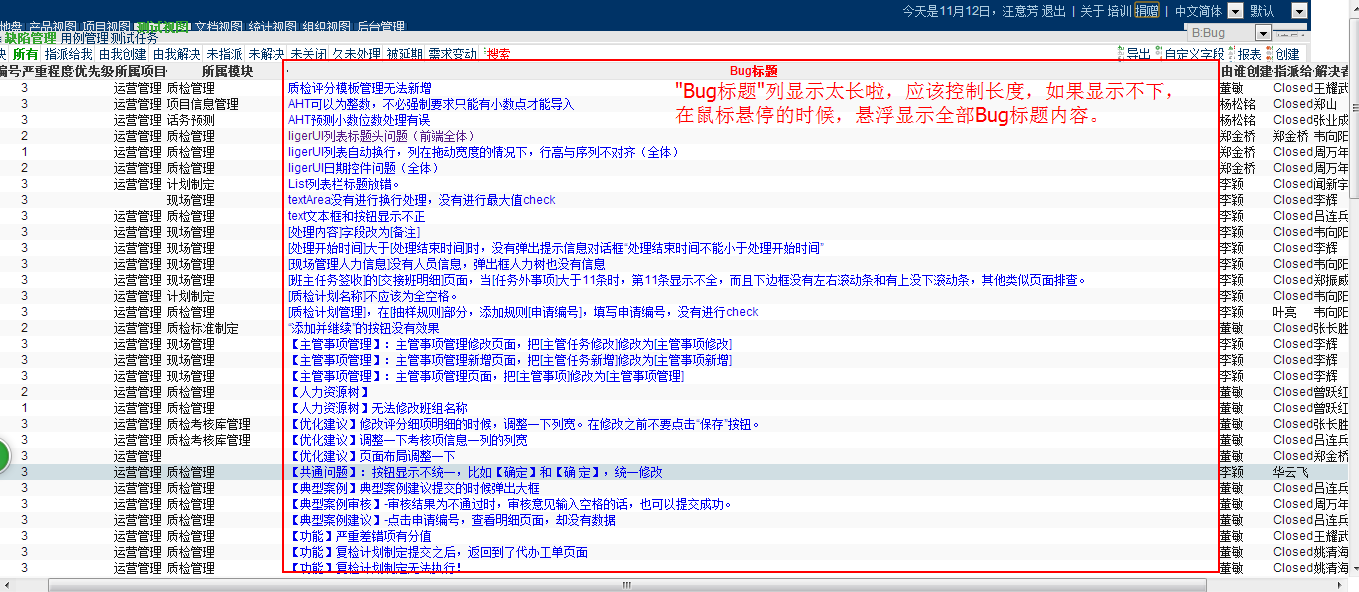The height and width of the screenshot is (592, 1359).
Task: Open 统计视图 tab
Action: [x=272, y=27]
